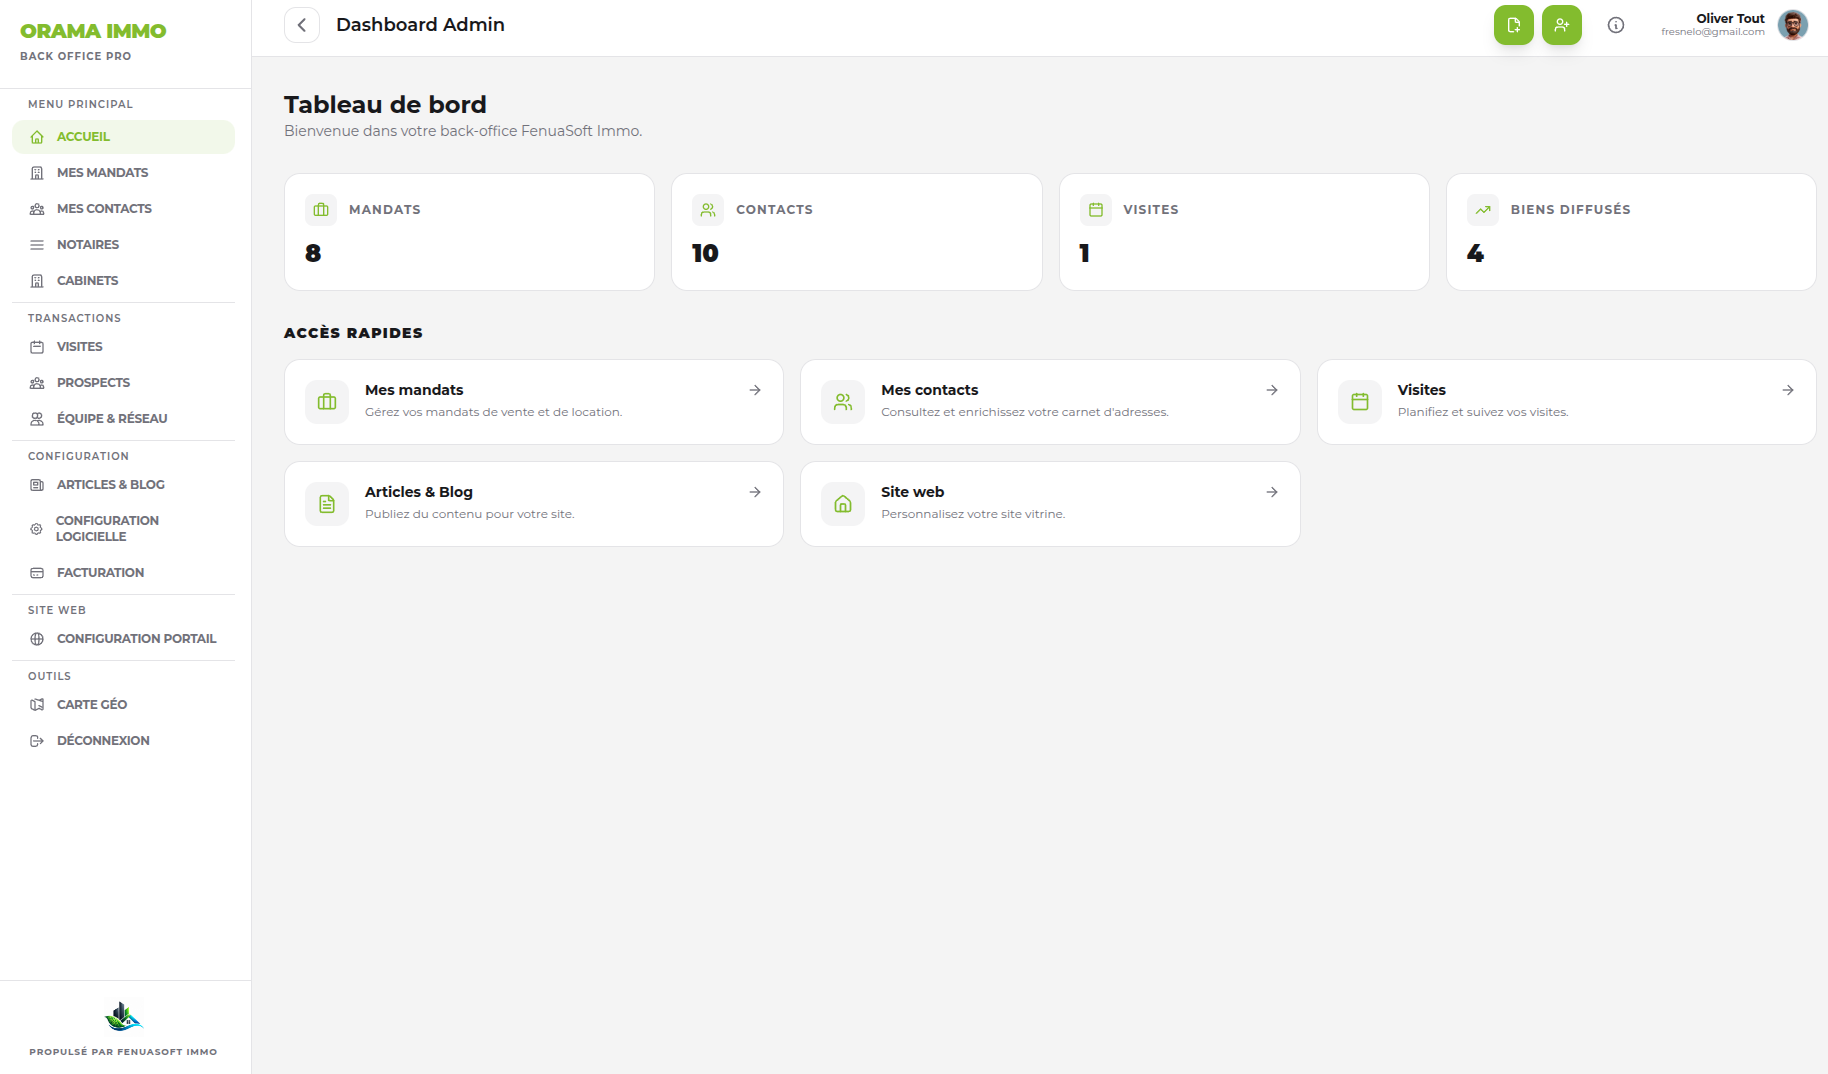
Task: Click the green new document icon button
Action: pyautogui.click(x=1513, y=25)
